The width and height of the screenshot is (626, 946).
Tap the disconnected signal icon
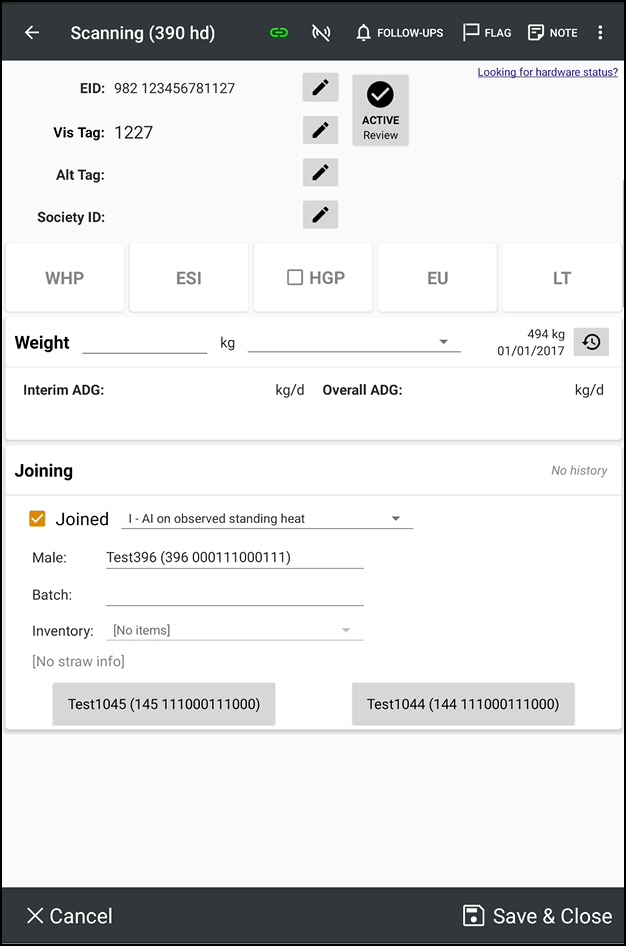tap(321, 33)
